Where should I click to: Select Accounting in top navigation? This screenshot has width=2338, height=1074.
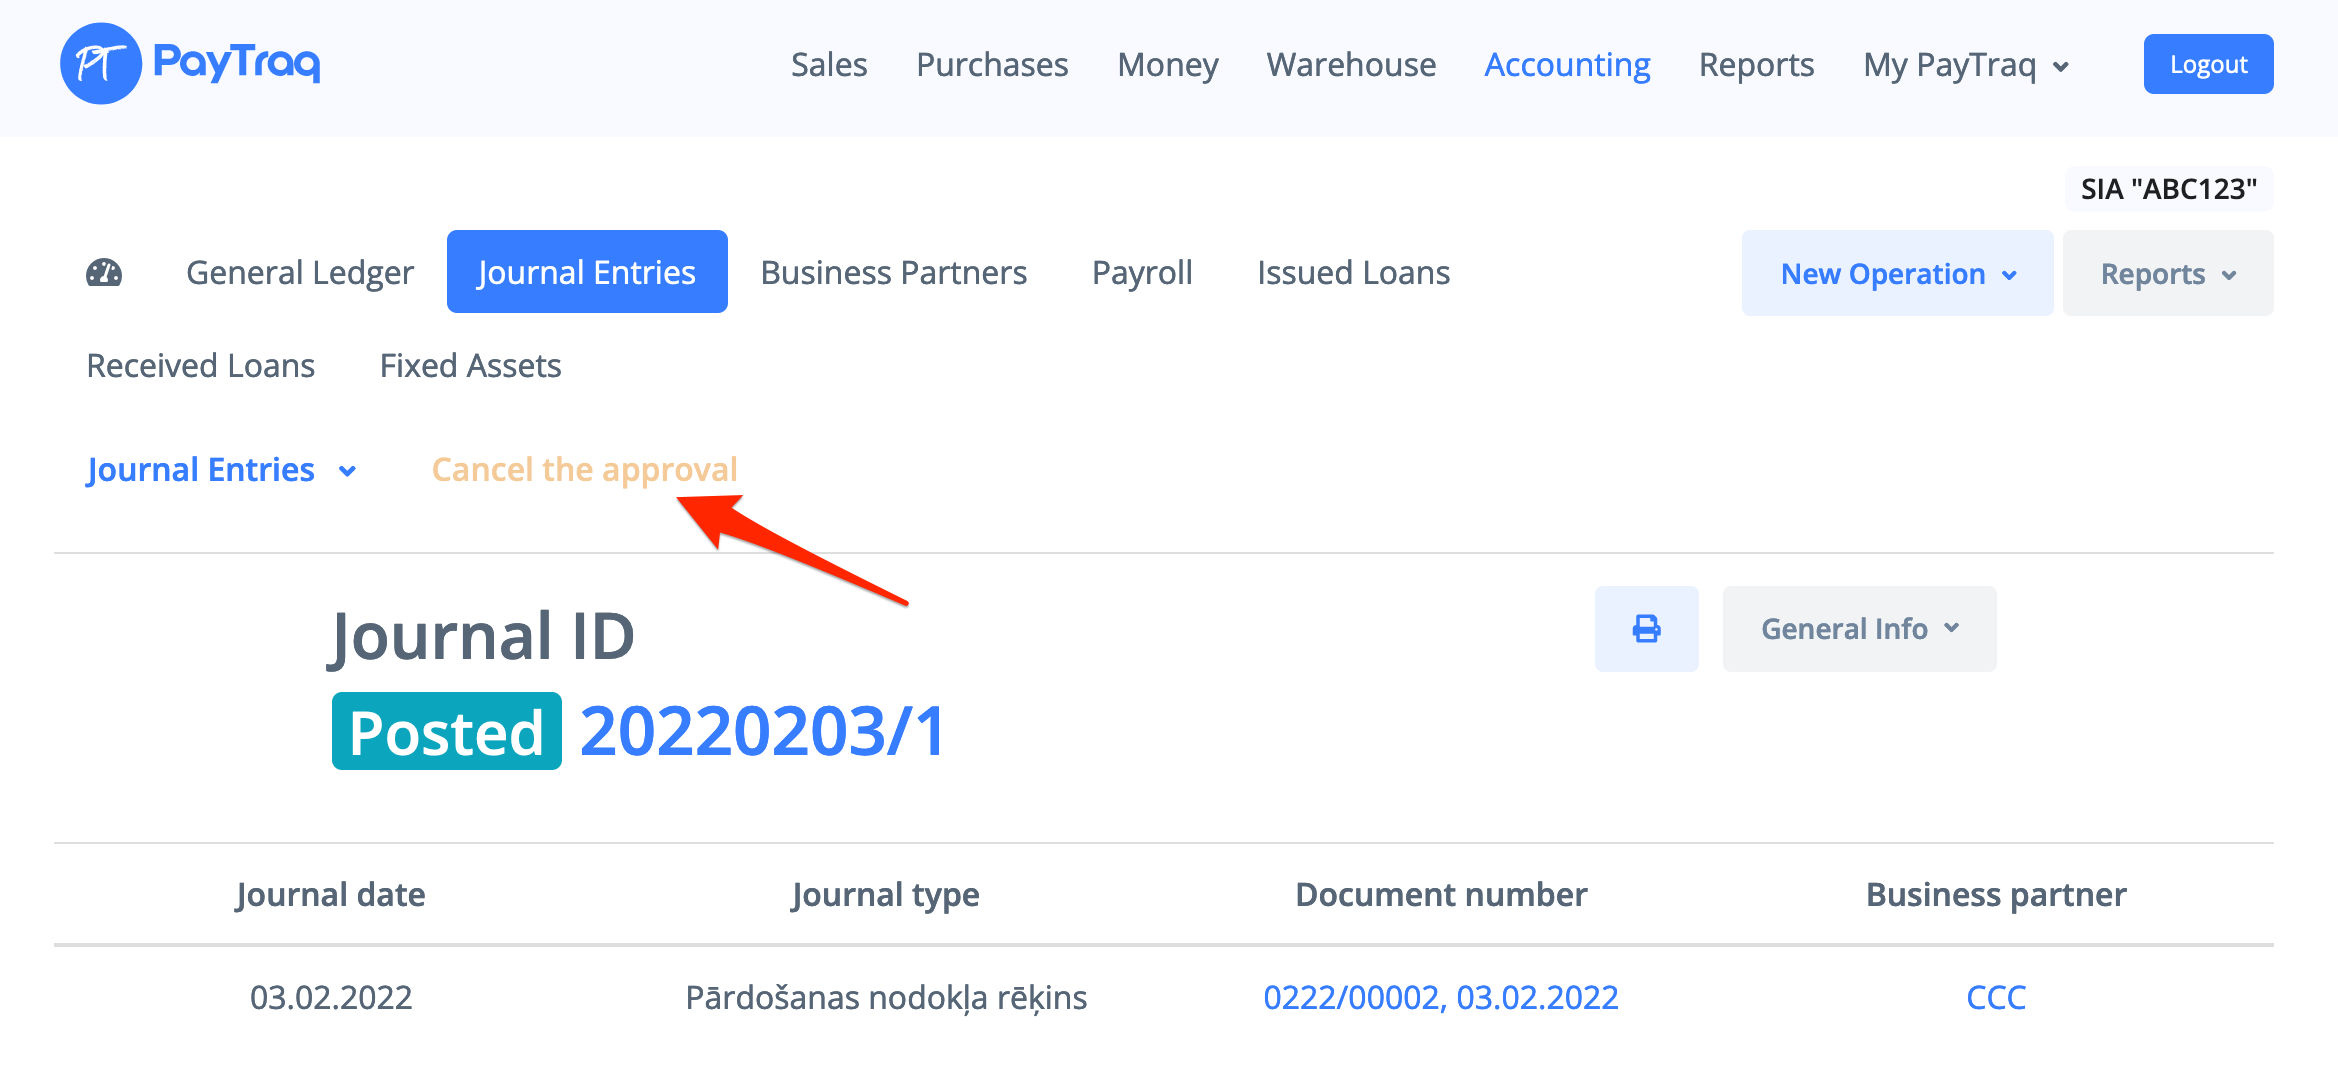point(1567,65)
